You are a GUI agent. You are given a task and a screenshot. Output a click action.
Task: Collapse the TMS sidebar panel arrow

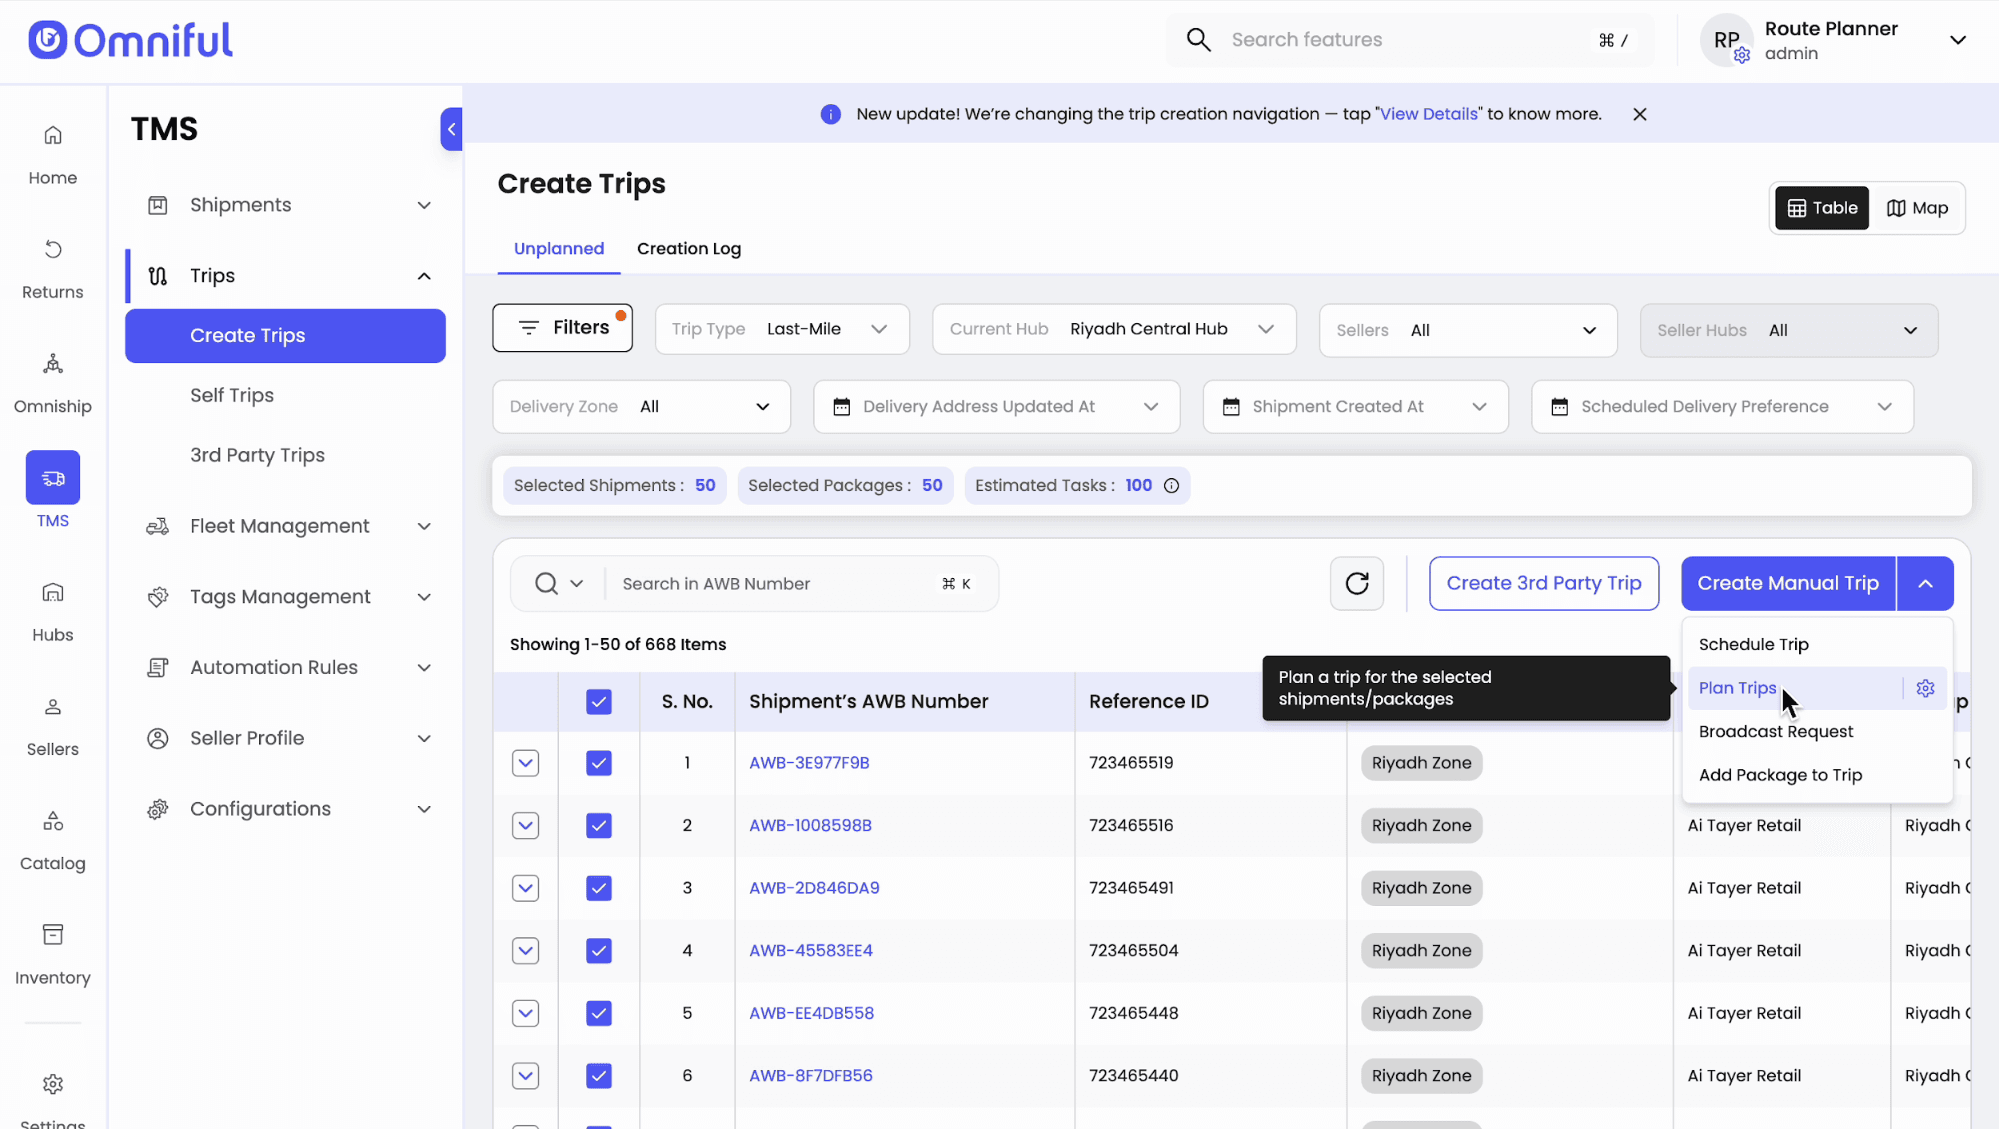[x=451, y=129]
